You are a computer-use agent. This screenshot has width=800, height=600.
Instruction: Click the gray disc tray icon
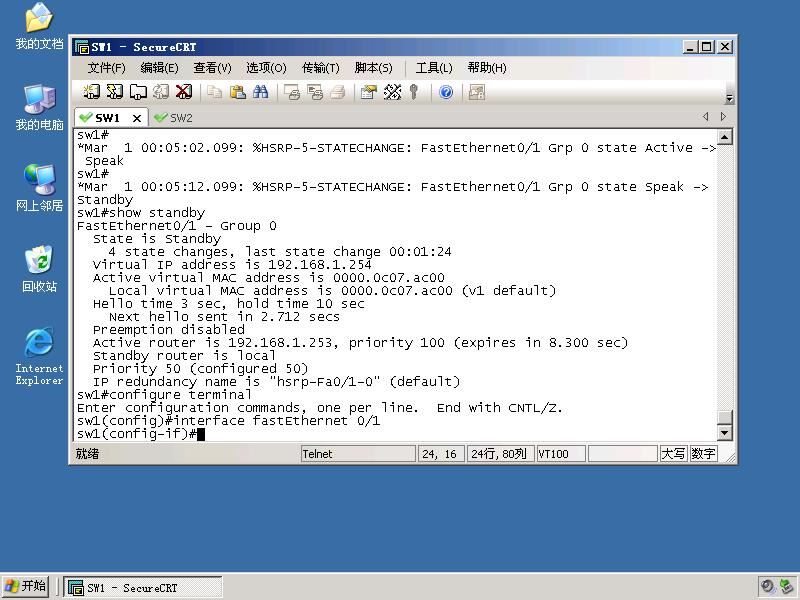tap(767, 587)
